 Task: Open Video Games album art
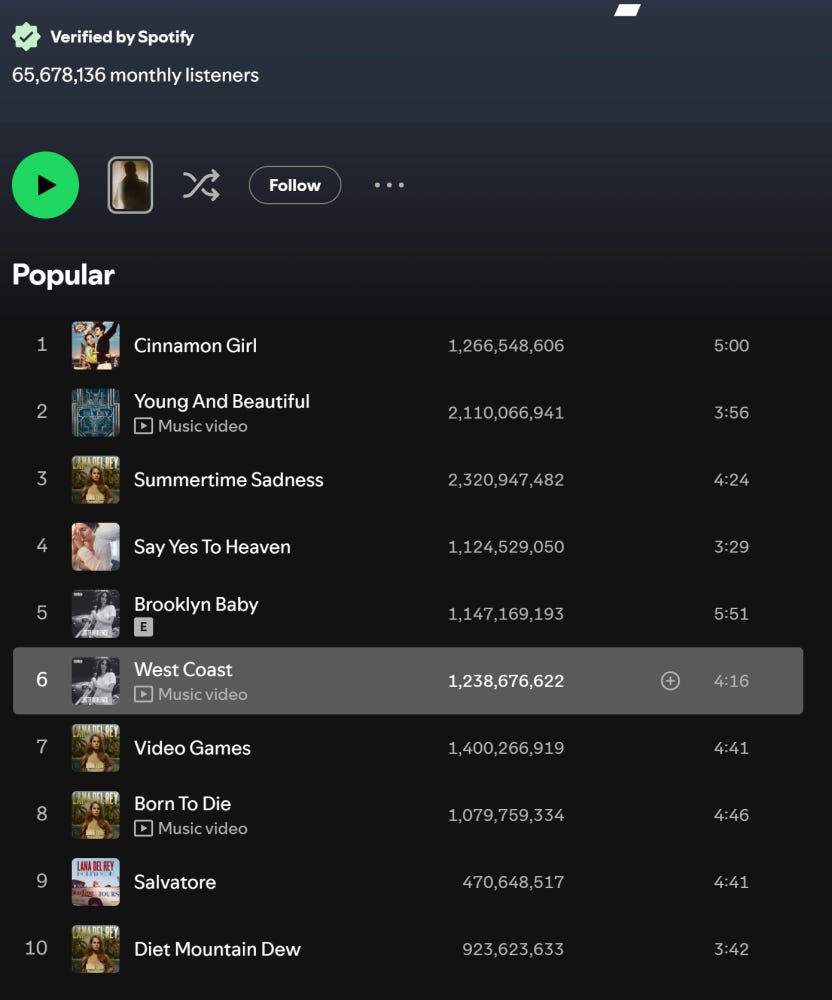(x=96, y=747)
